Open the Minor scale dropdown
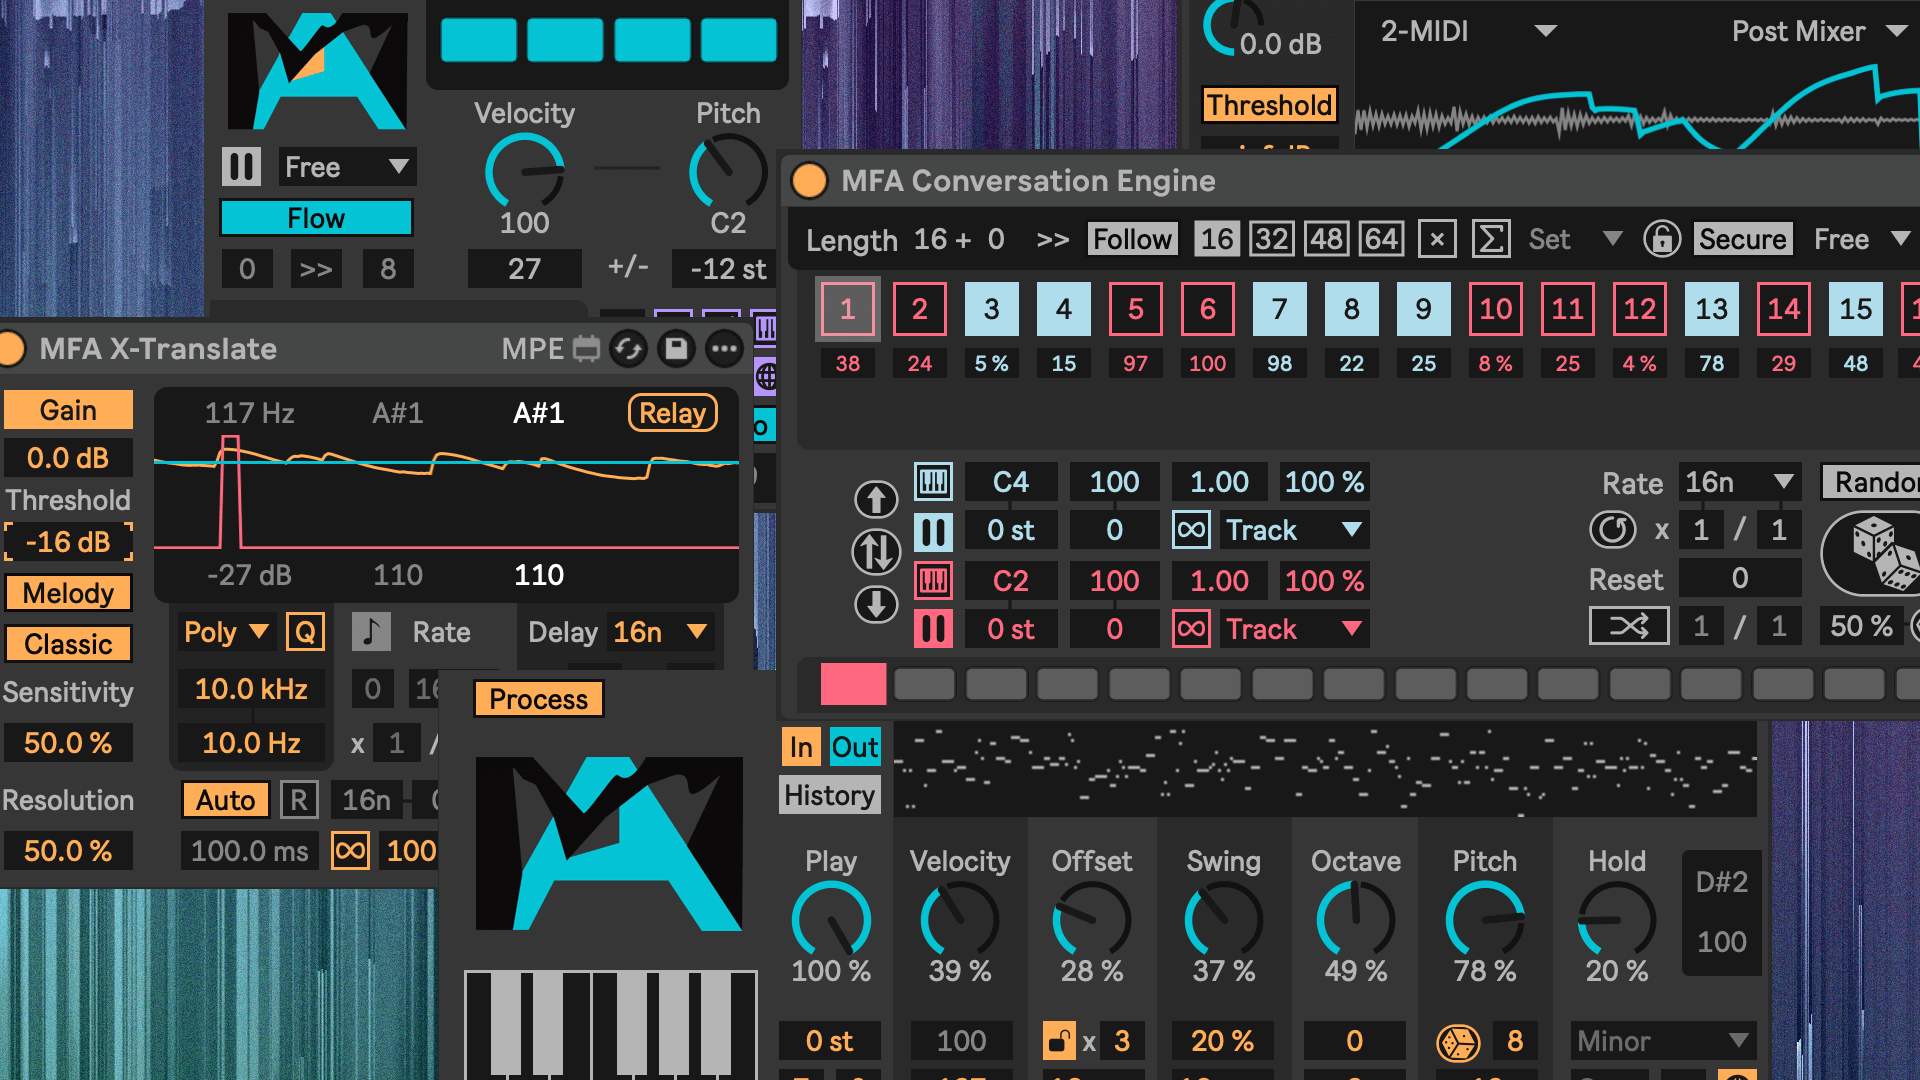This screenshot has height=1080, width=1920. tap(1662, 1041)
